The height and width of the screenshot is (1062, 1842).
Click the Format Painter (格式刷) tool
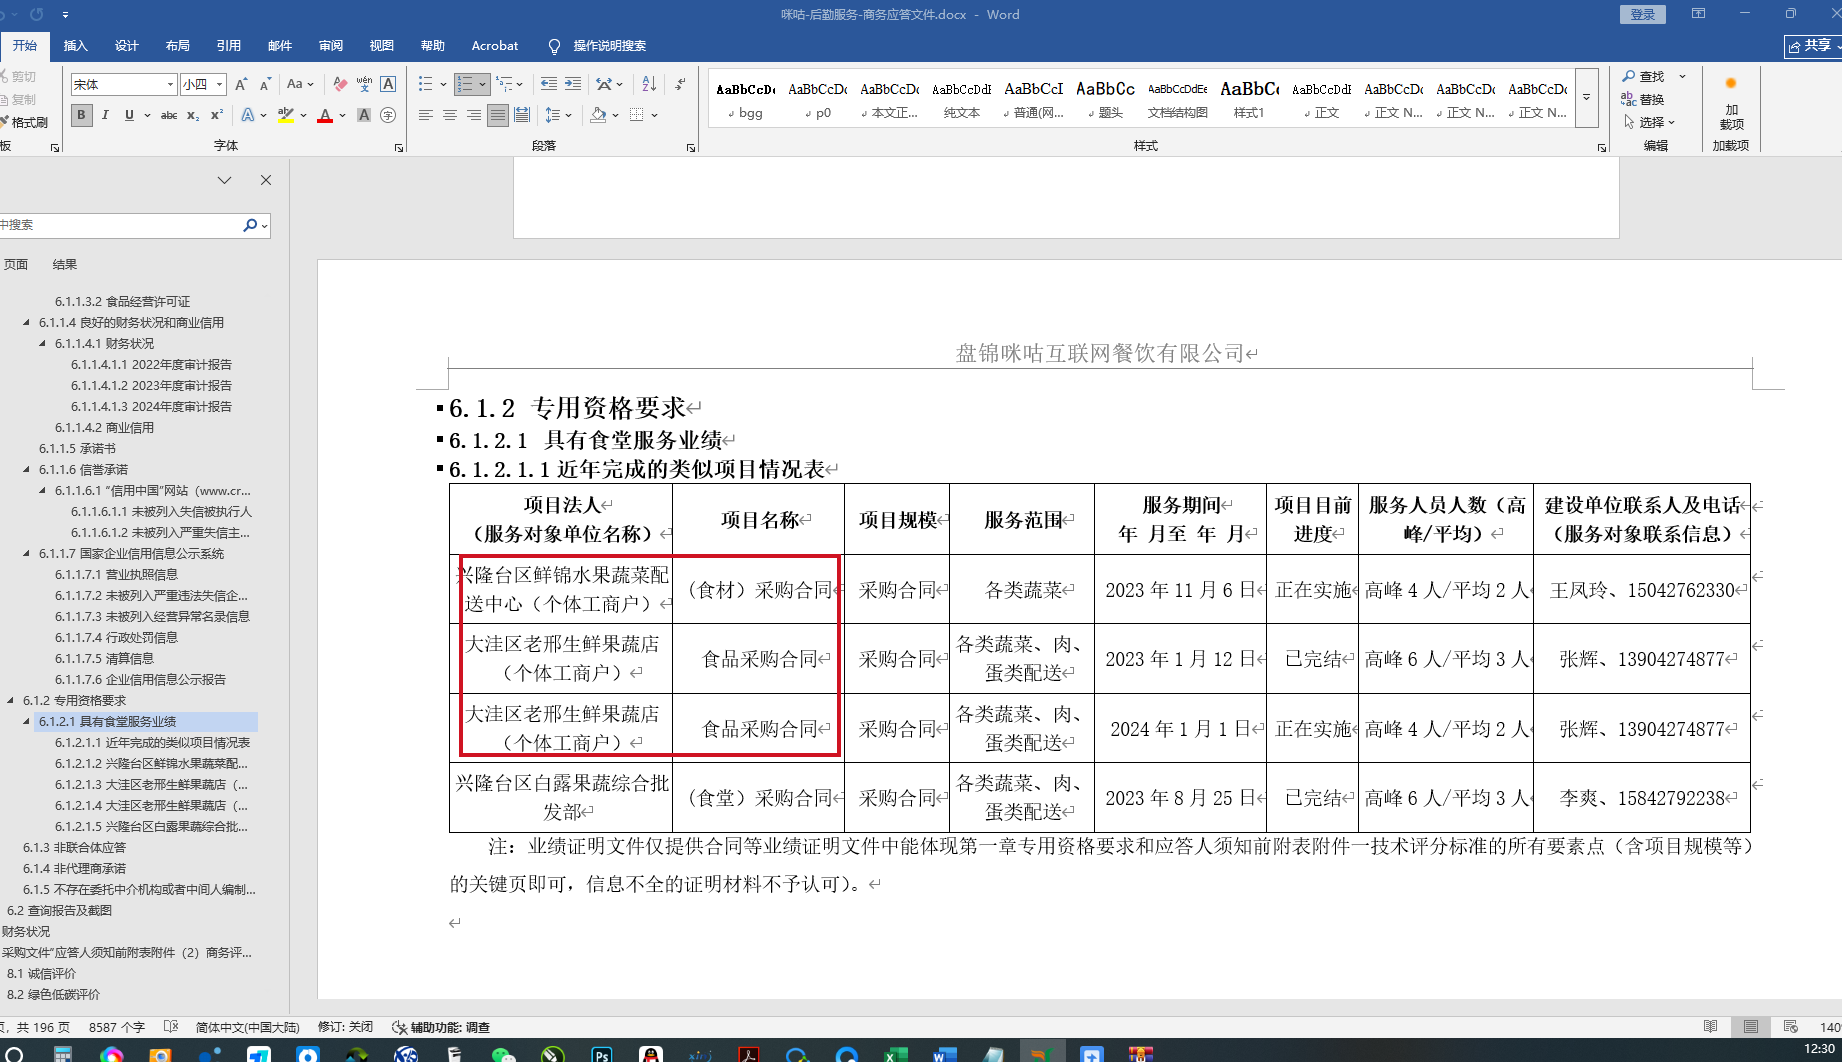[24, 122]
